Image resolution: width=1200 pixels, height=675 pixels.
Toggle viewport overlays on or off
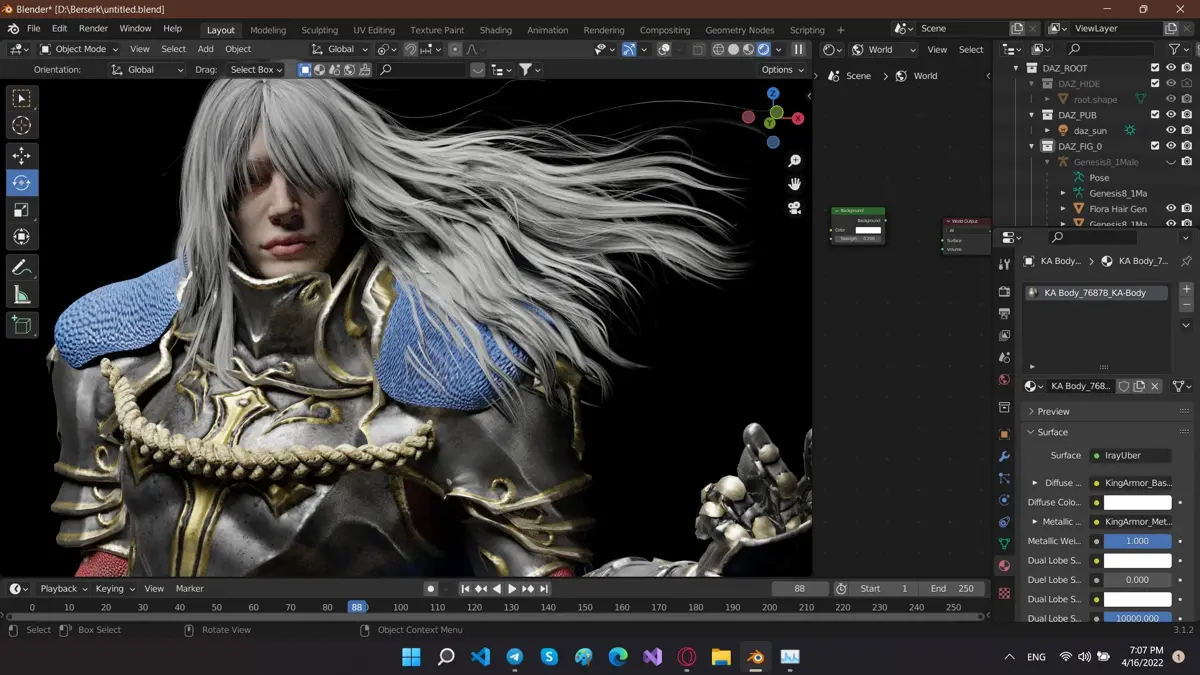664,49
